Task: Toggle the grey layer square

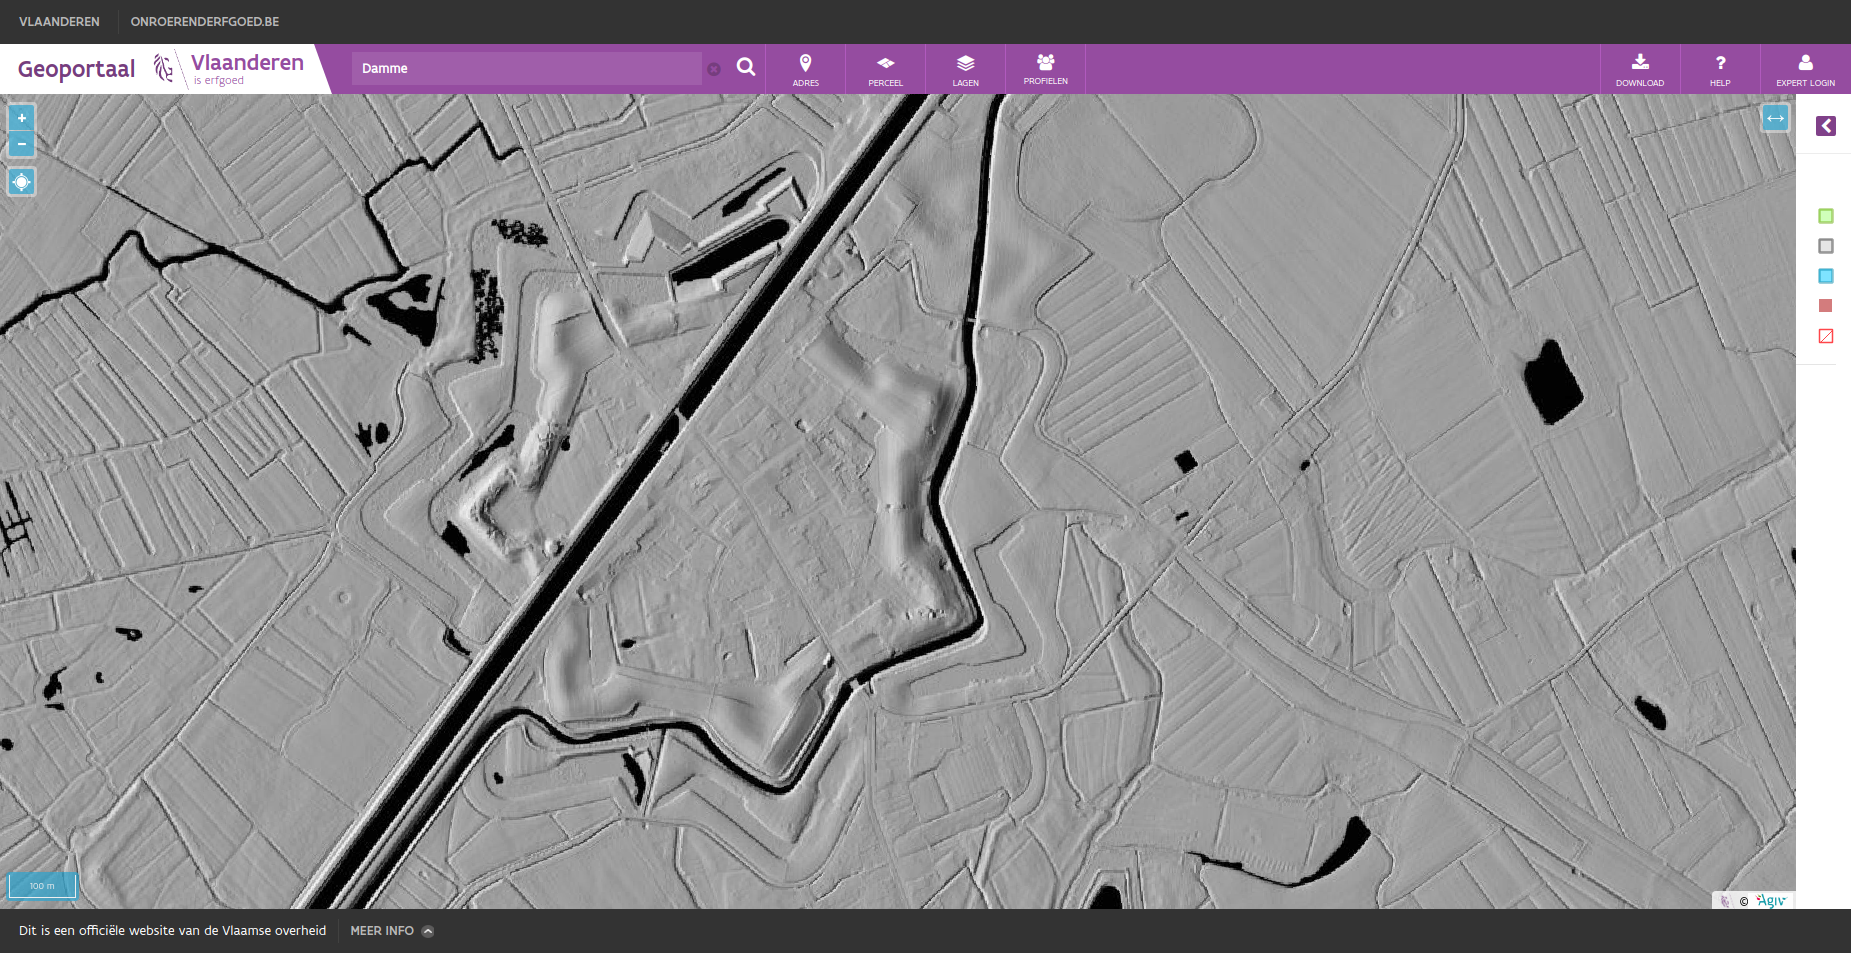Action: coord(1826,246)
